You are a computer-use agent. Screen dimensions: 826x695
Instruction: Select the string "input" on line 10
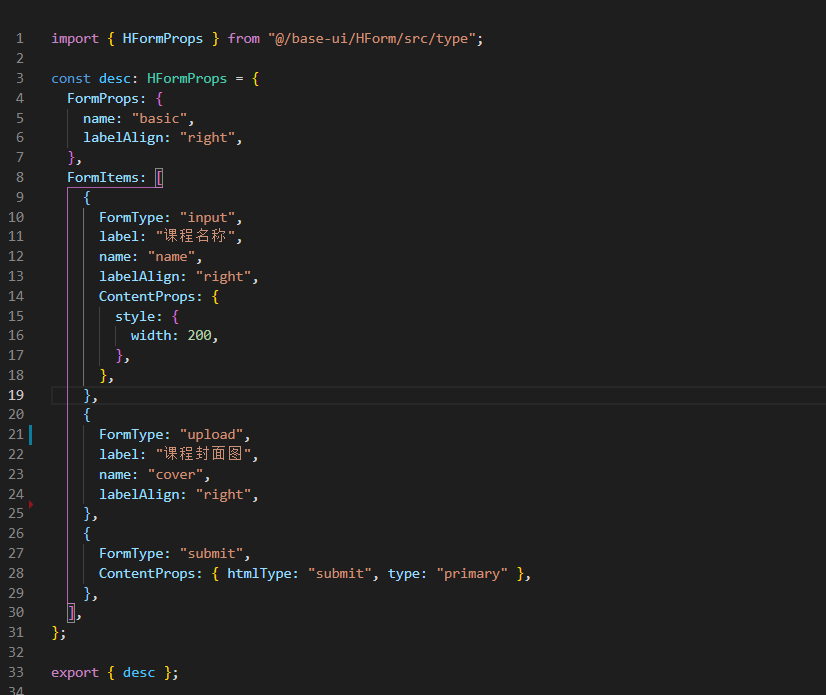207,217
